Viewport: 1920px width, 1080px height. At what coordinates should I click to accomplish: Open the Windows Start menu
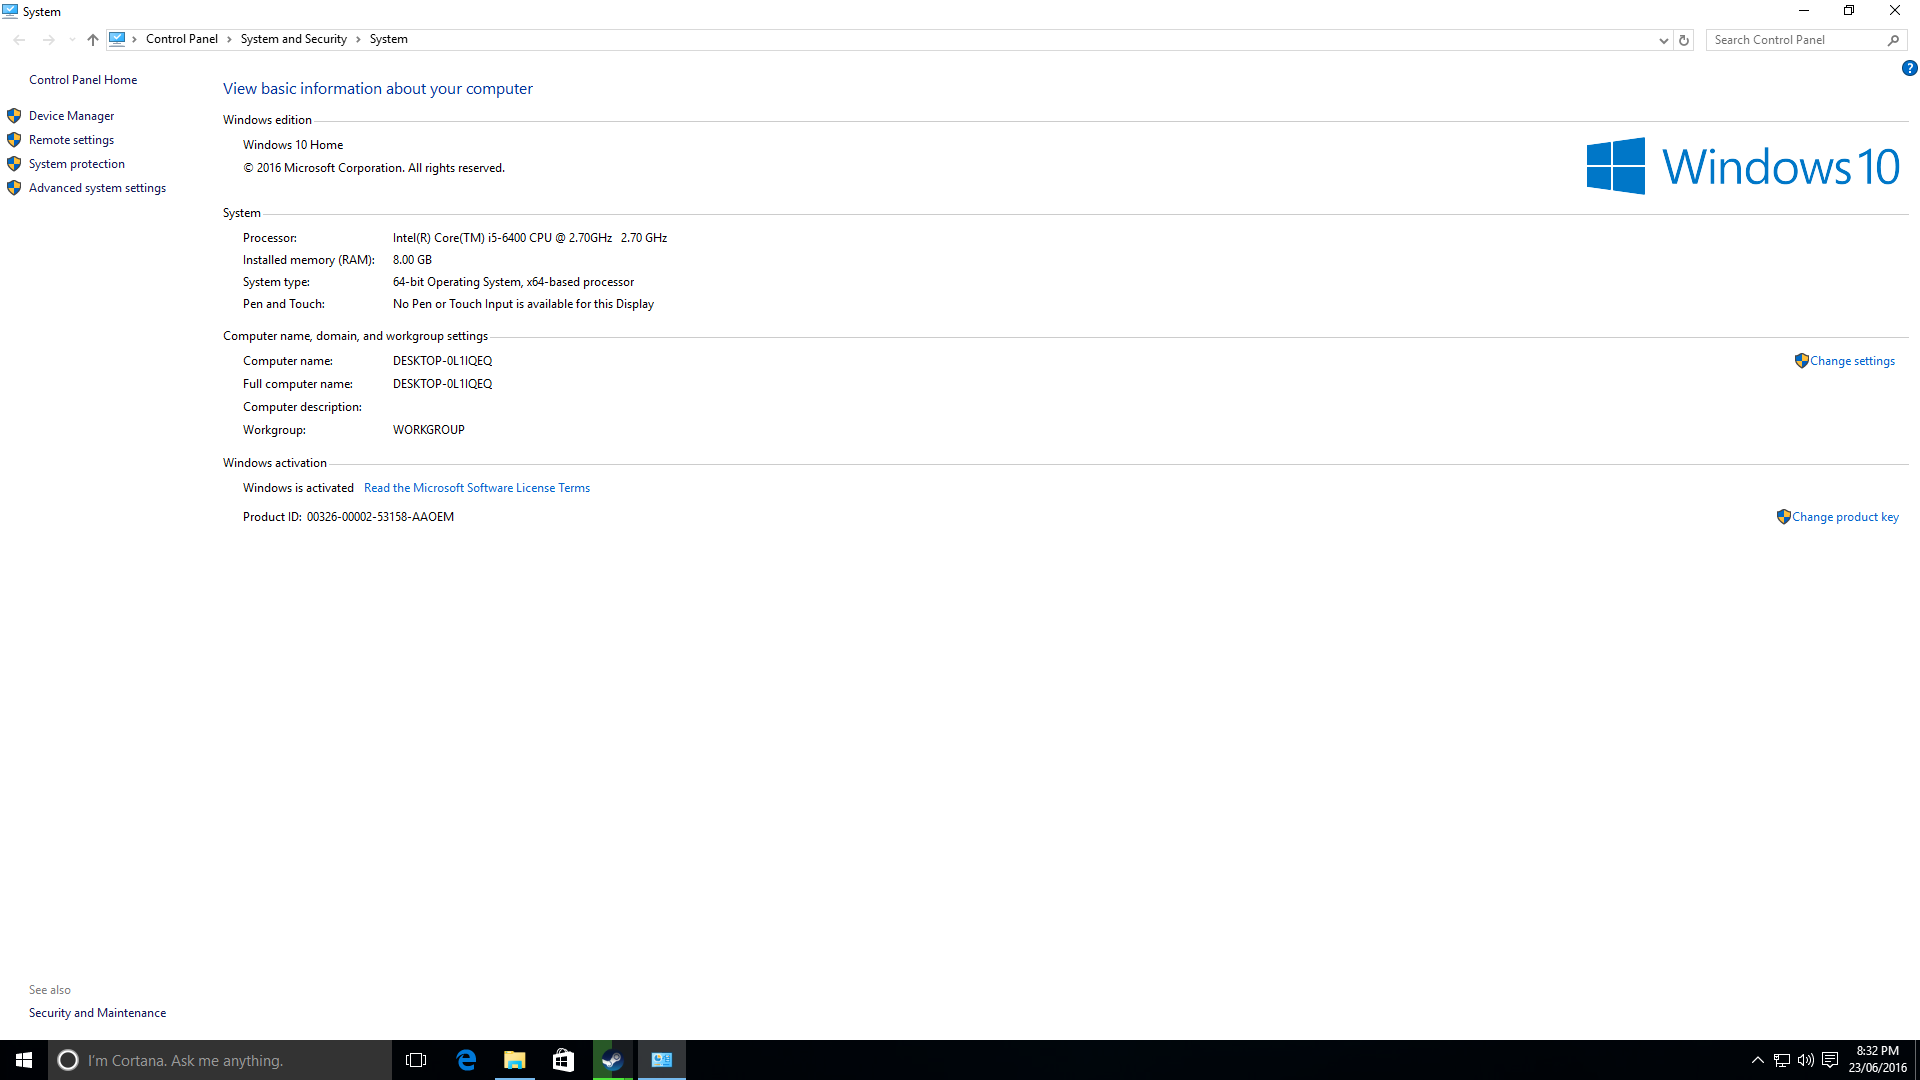coord(24,1060)
